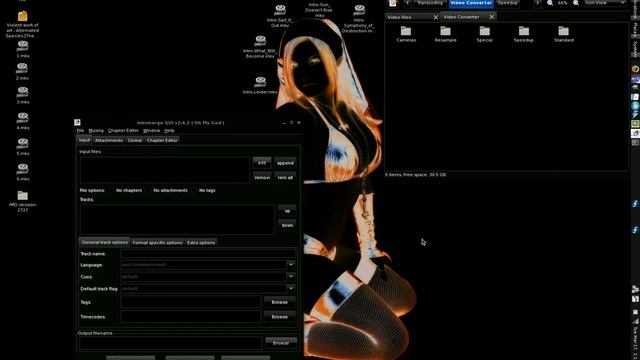Select the Intro-Leider.mkv desktop file

260,85
